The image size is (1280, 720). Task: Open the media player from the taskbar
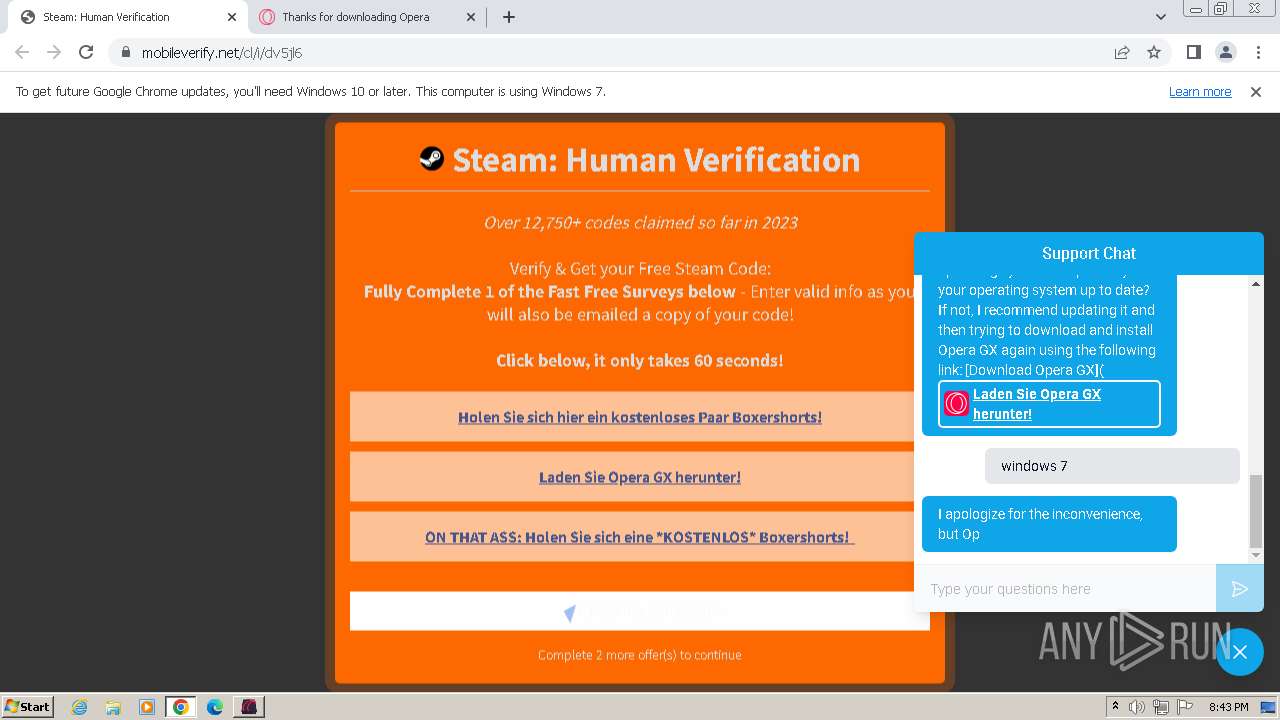pyautogui.click(x=147, y=707)
